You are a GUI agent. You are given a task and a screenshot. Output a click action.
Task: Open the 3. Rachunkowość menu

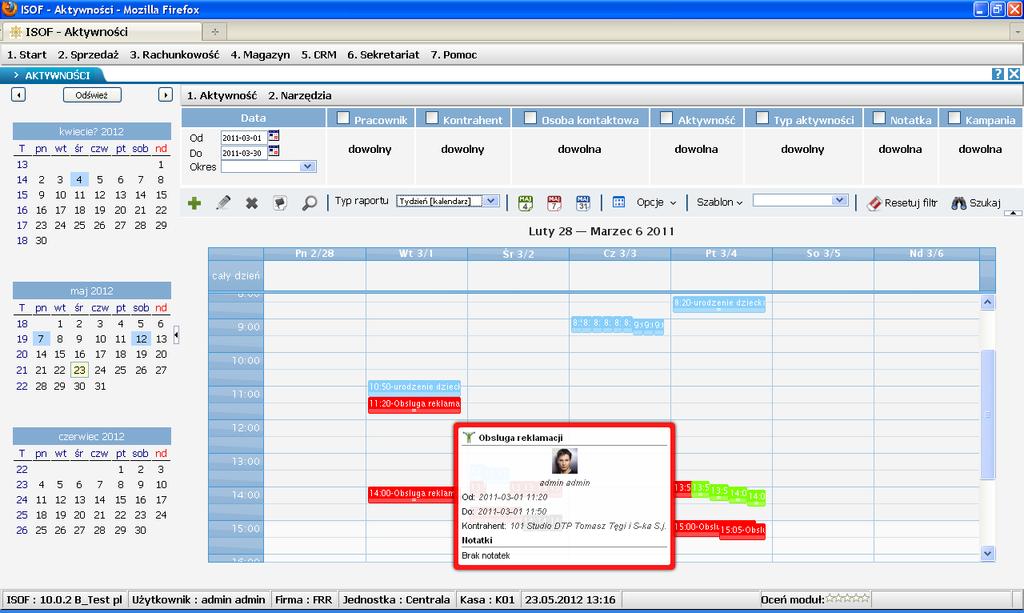click(x=174, y=55)
